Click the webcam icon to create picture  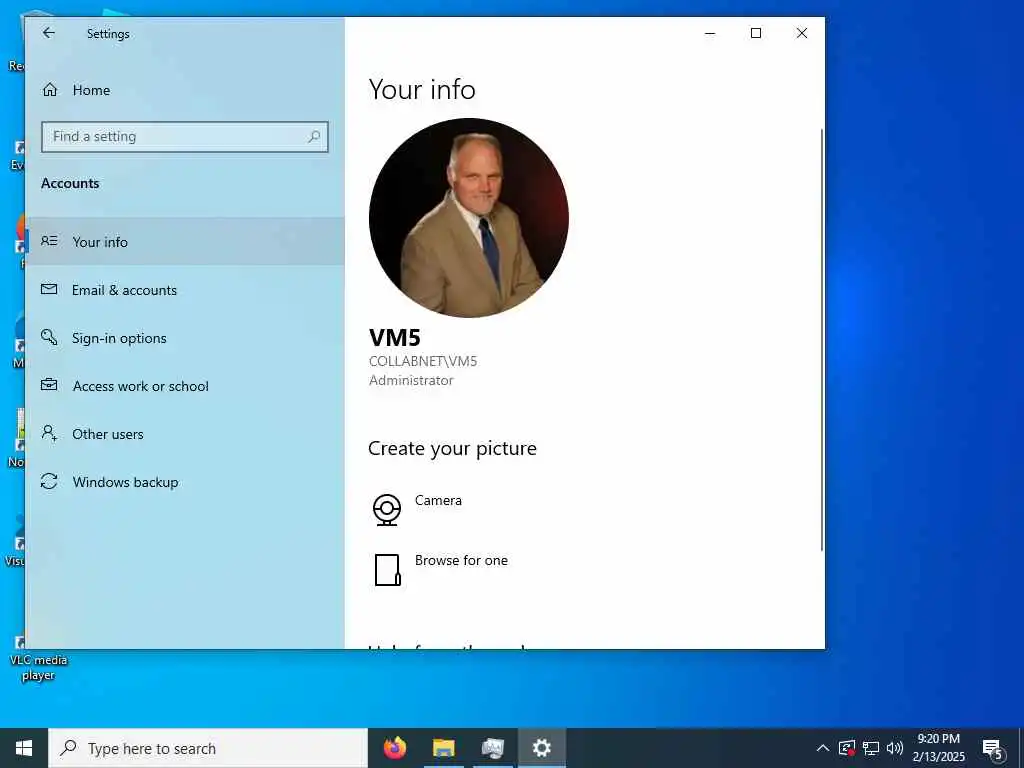(x=387, y=510)
